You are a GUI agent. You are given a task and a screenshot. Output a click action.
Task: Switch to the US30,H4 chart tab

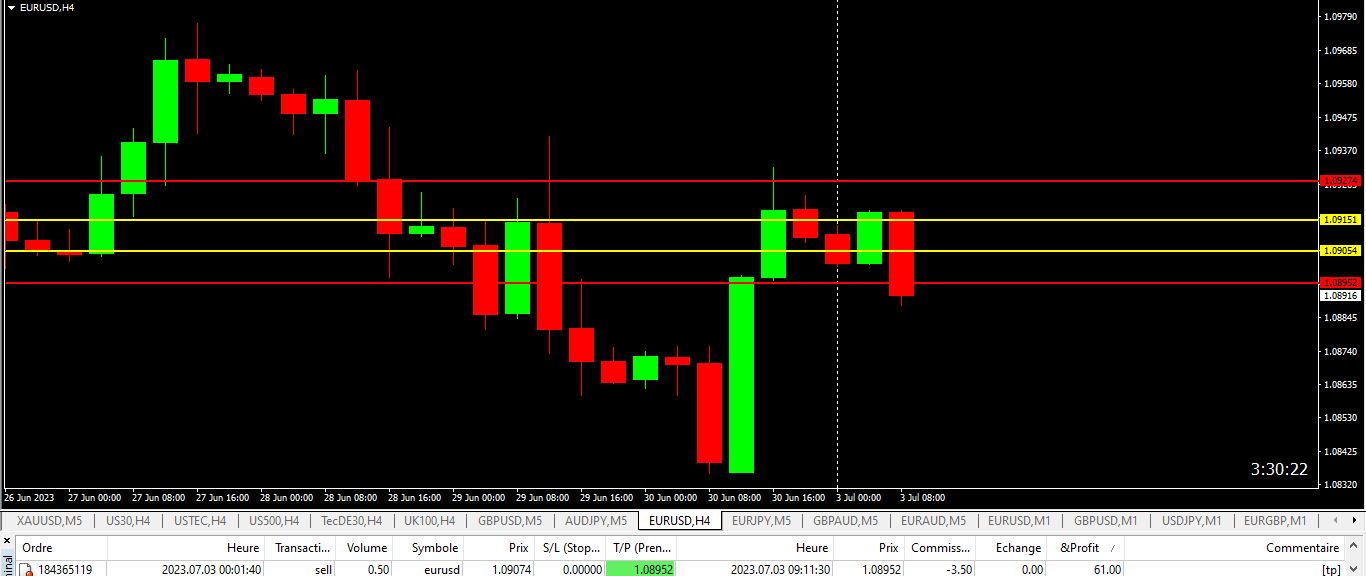point(128,521)
